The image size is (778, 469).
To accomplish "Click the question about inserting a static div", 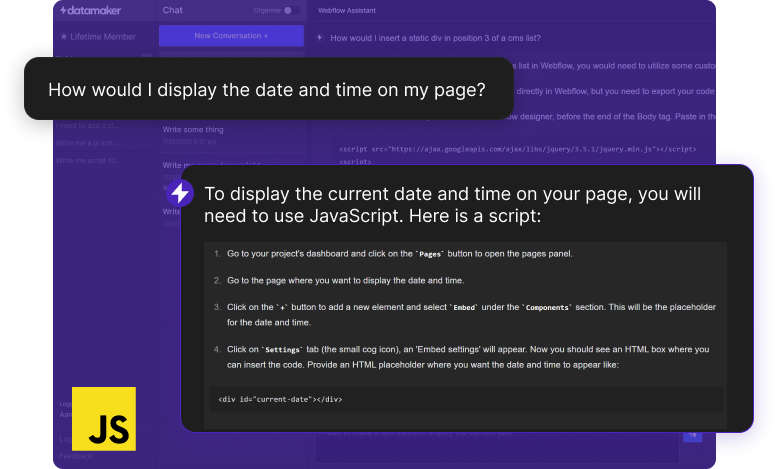I will point(435,38).
